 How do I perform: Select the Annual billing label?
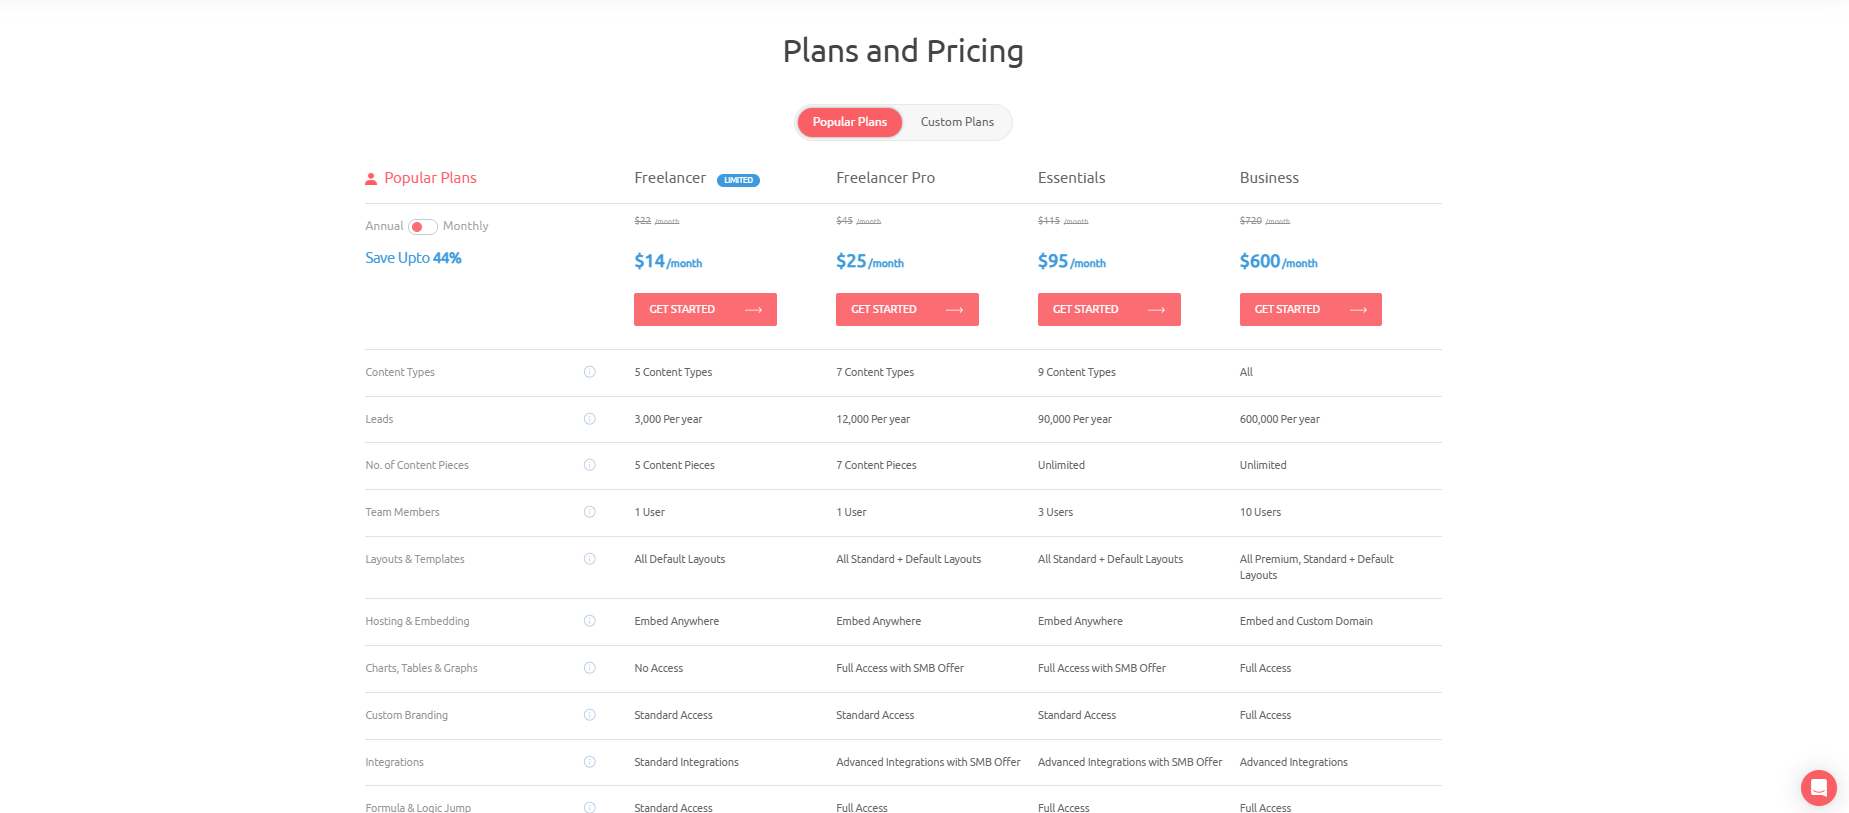pyautogui.click(x=384, y=226)
